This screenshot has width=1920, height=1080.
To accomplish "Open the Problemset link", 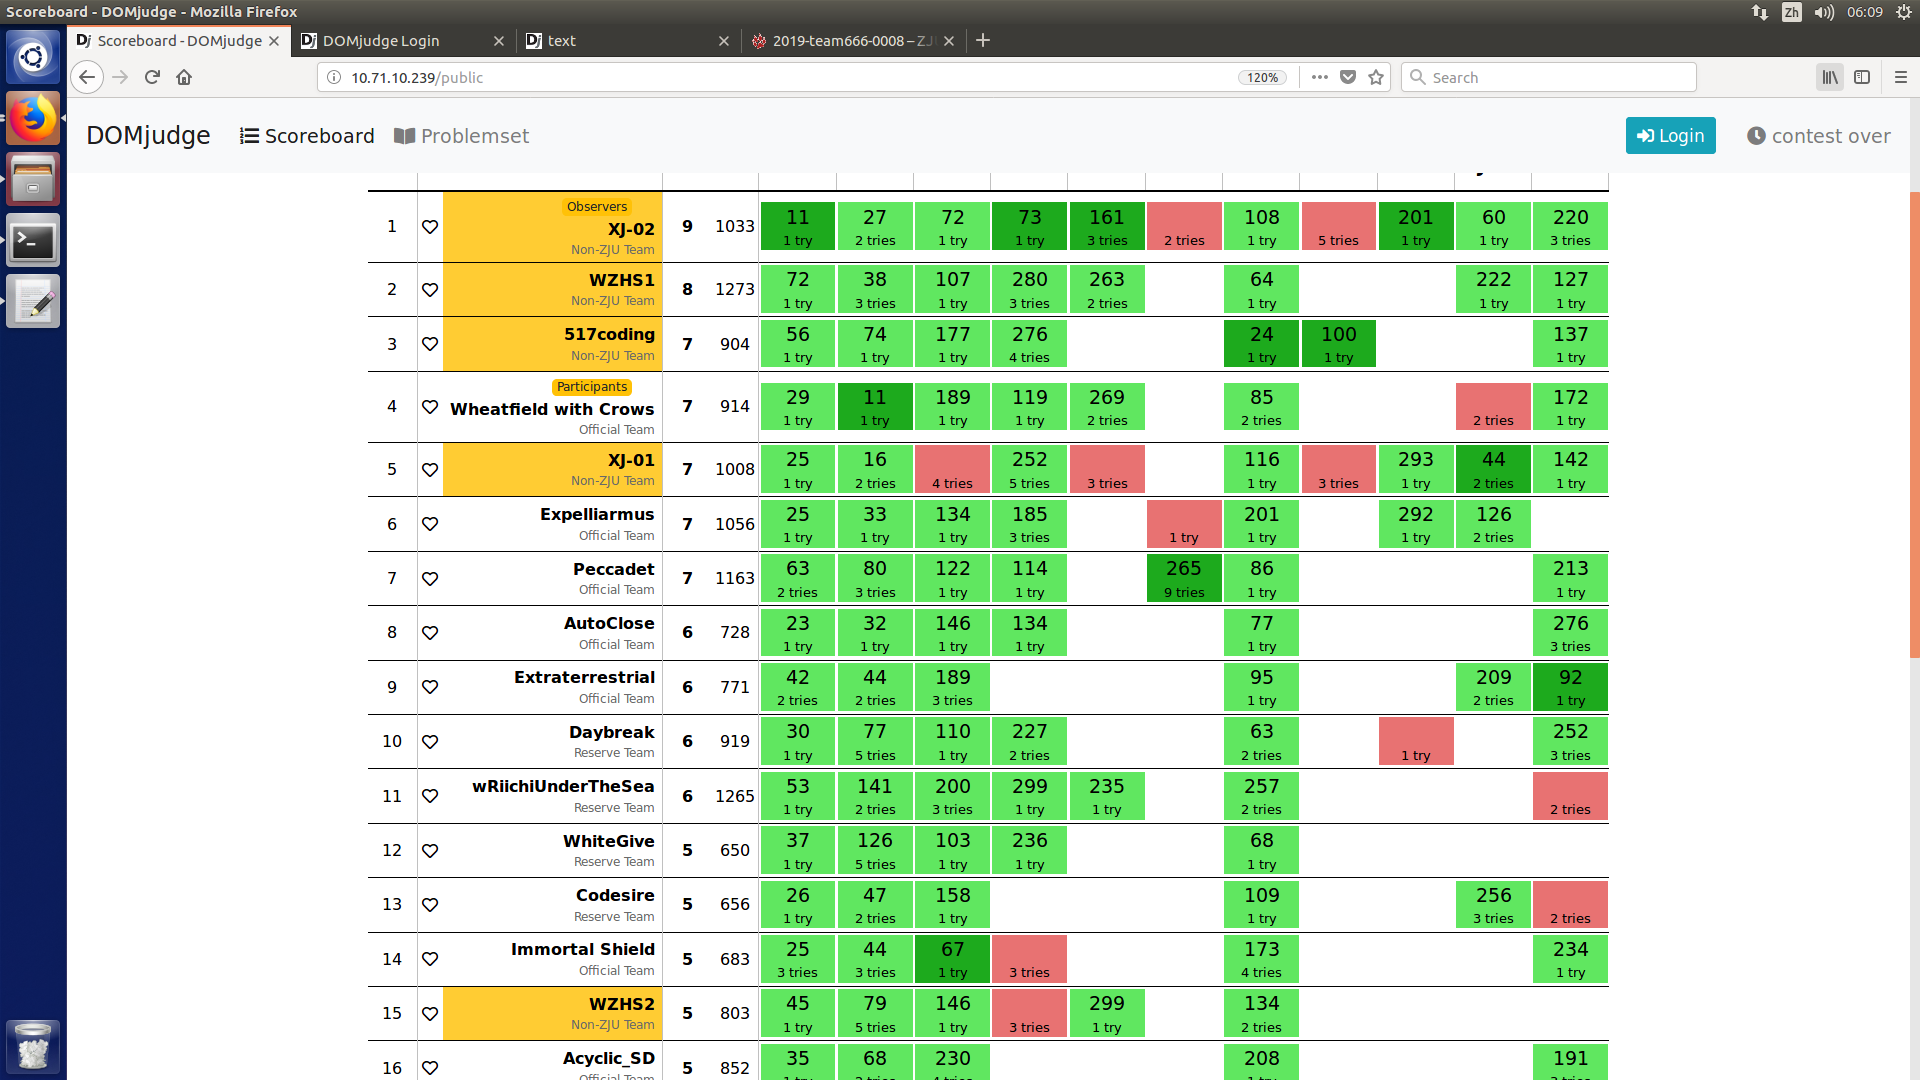I will pyautogui.click(x=462, y=136).
